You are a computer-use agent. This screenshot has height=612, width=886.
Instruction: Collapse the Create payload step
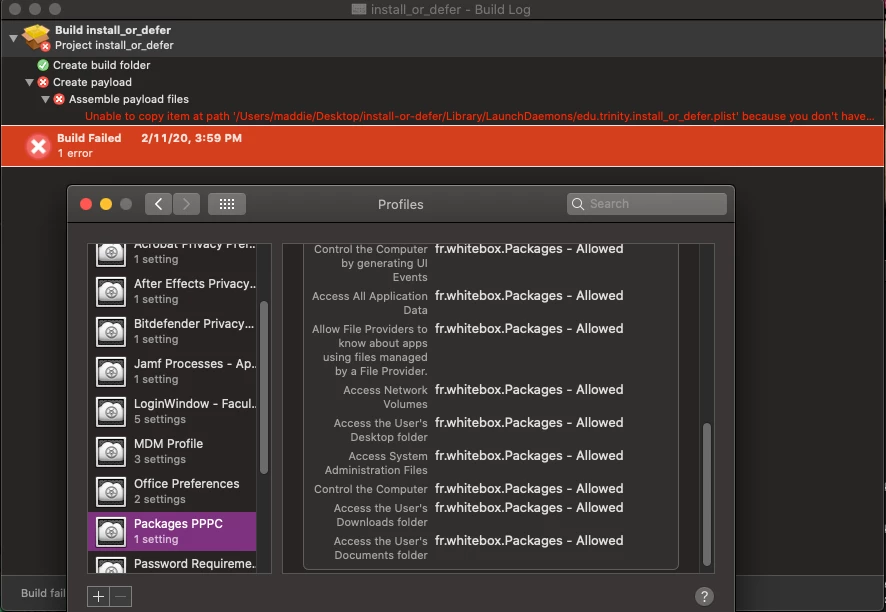29,83
